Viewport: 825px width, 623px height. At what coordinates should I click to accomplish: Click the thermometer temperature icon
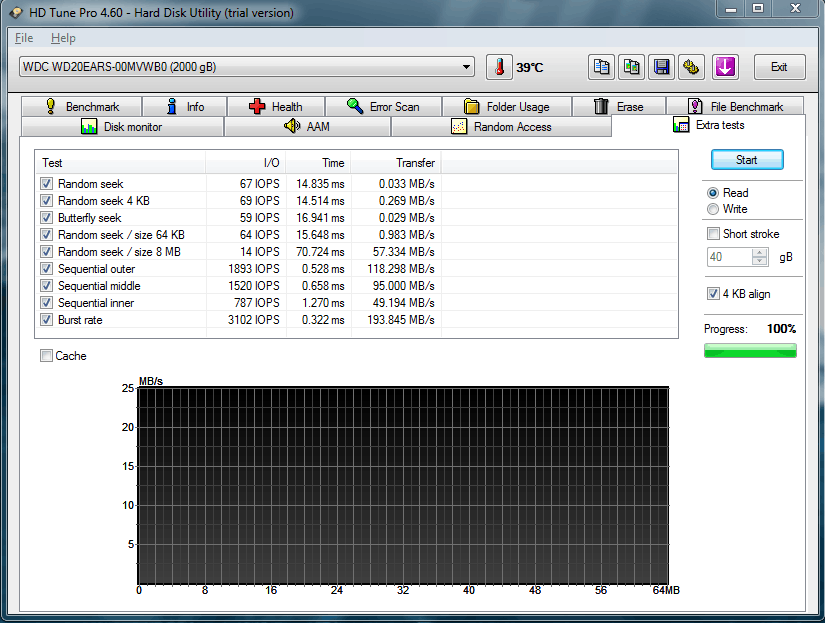pos(499,67)
